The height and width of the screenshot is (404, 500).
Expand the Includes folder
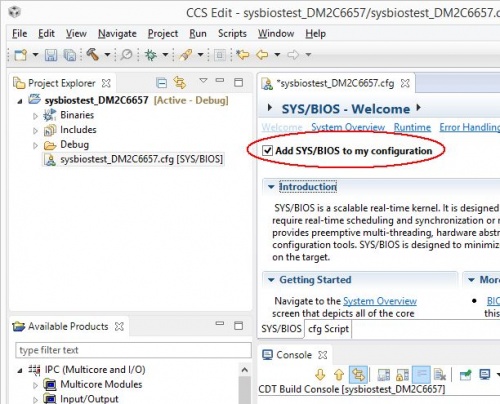tap(35, 131)
